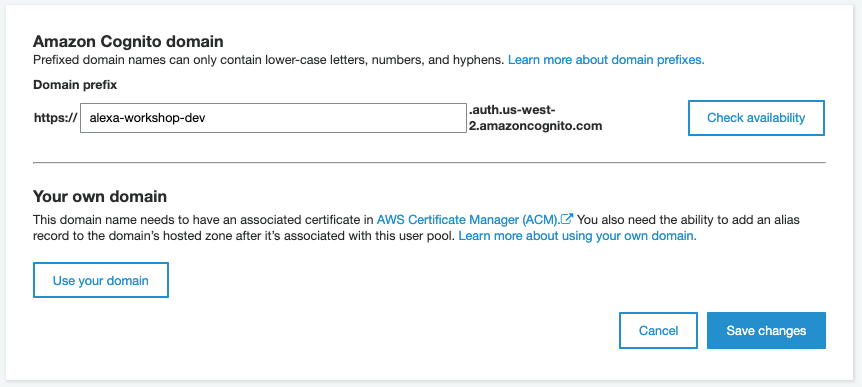Cancel the domain configuration
Image resolution: width=862 pixels, height=387 pixels.
pyautogui.click(x=658, y=330)
